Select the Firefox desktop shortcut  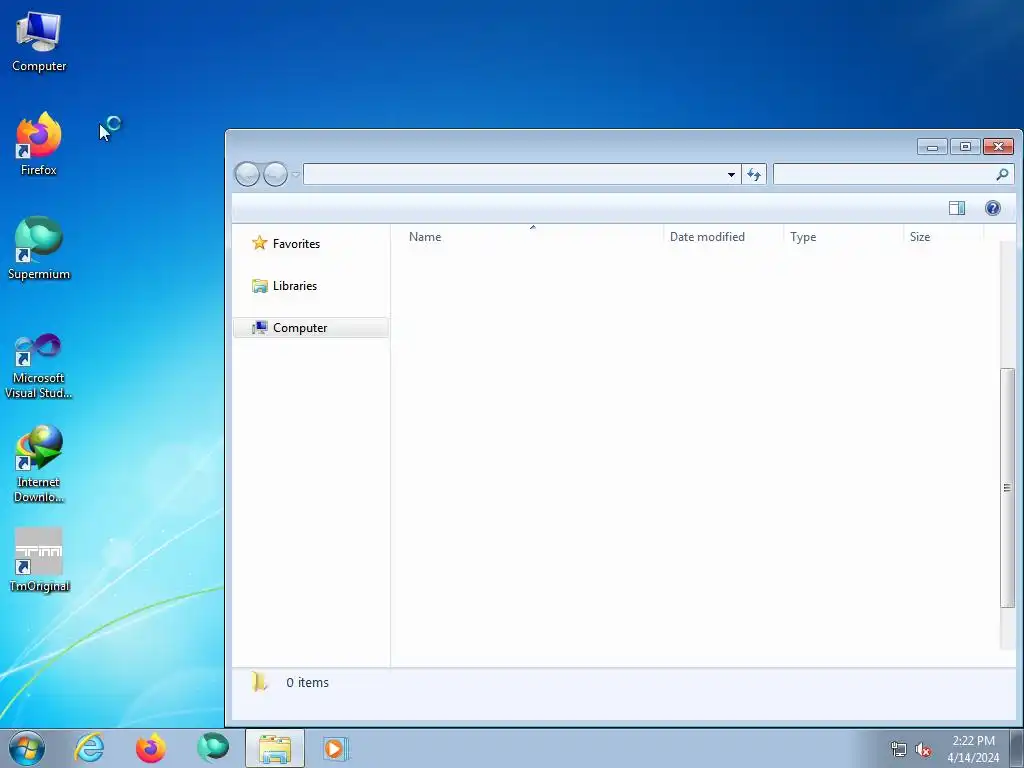(39, 144)
